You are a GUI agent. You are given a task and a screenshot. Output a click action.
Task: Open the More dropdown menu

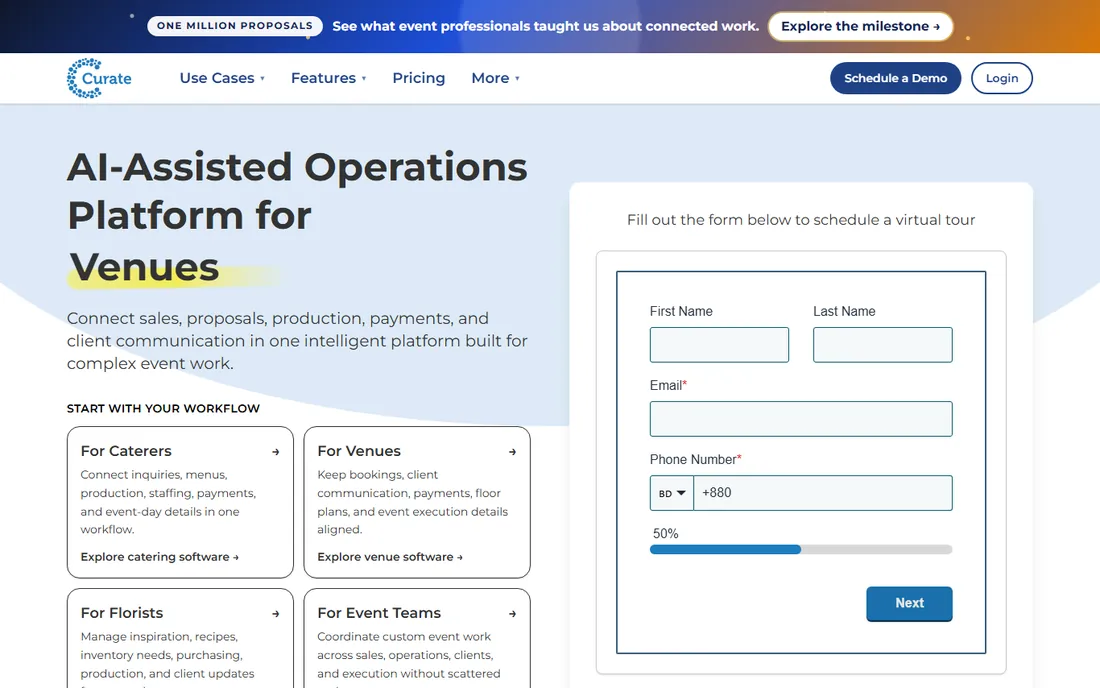pos(495,78)
